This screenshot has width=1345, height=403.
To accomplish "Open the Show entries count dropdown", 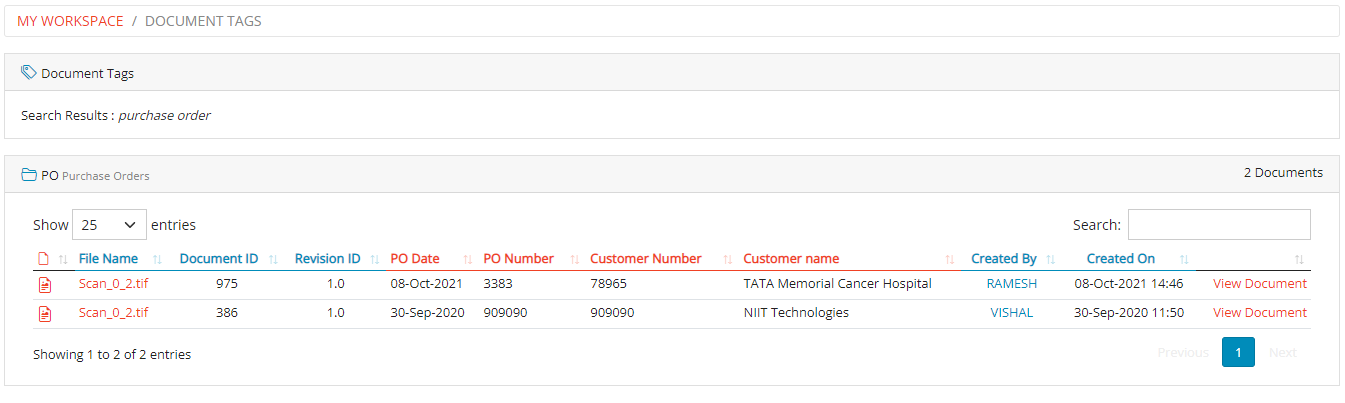I will tap(109, 225).
